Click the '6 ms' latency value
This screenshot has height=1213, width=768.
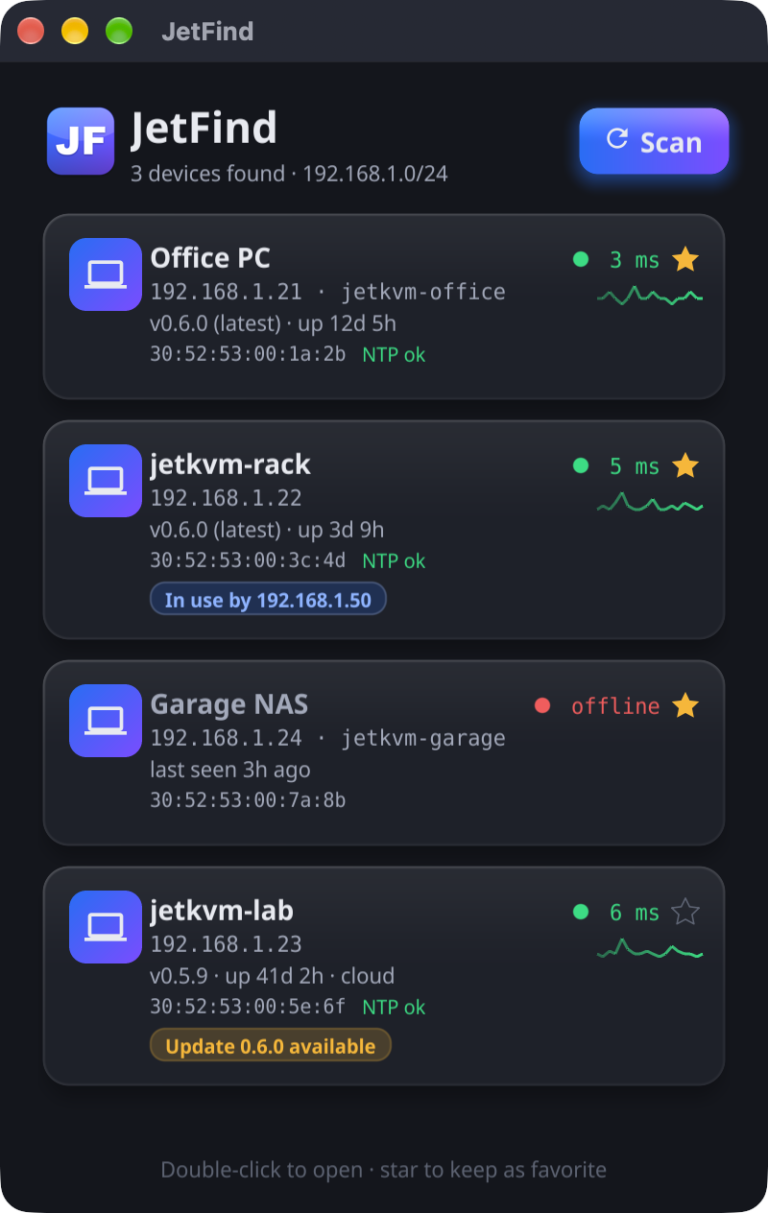pos(635,912)
